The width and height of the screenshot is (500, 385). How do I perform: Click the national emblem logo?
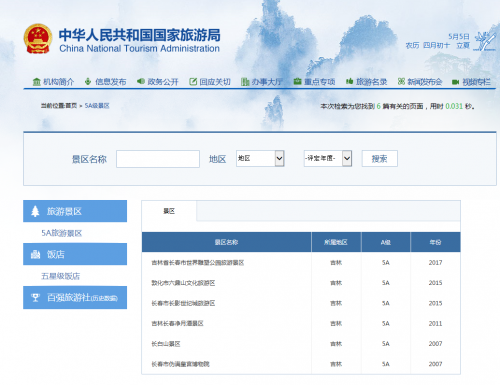(38, 38)
